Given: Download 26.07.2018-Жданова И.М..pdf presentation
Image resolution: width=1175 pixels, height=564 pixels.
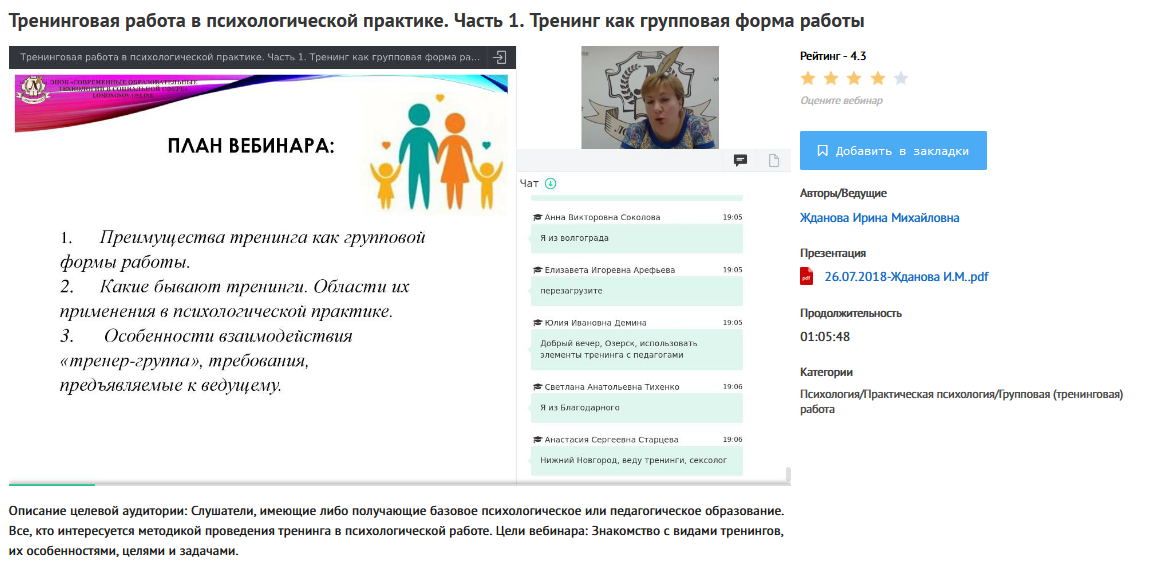Looking at the screenshot, I should pos(906,277).
